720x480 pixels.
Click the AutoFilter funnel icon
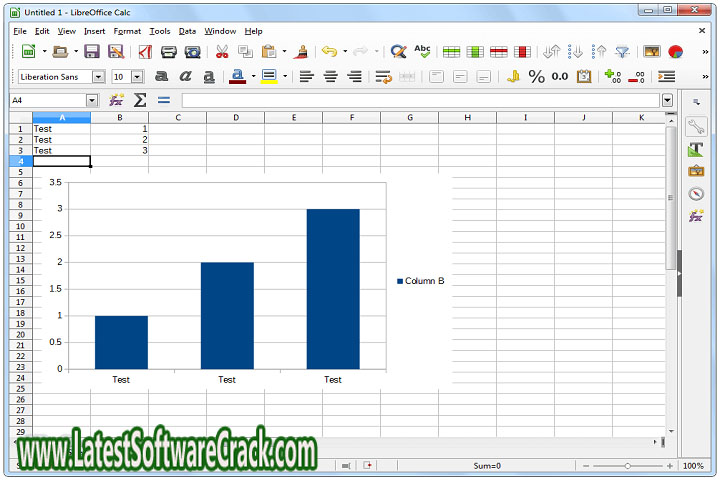click(x=622, y=51)
